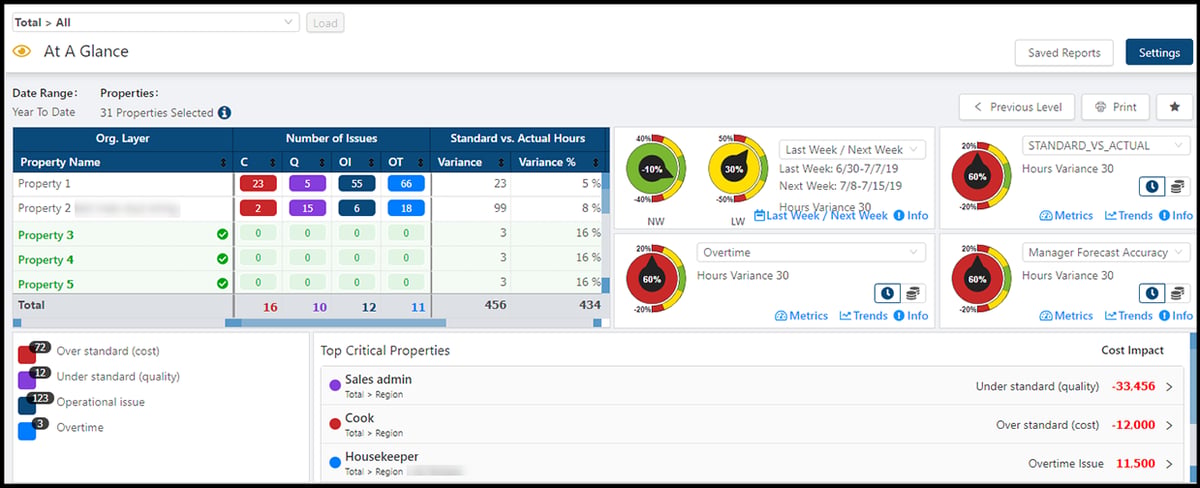The image size is (1200, 488).
Task: Click the favorite star icon button
Action: click(x=1174, y=107)
